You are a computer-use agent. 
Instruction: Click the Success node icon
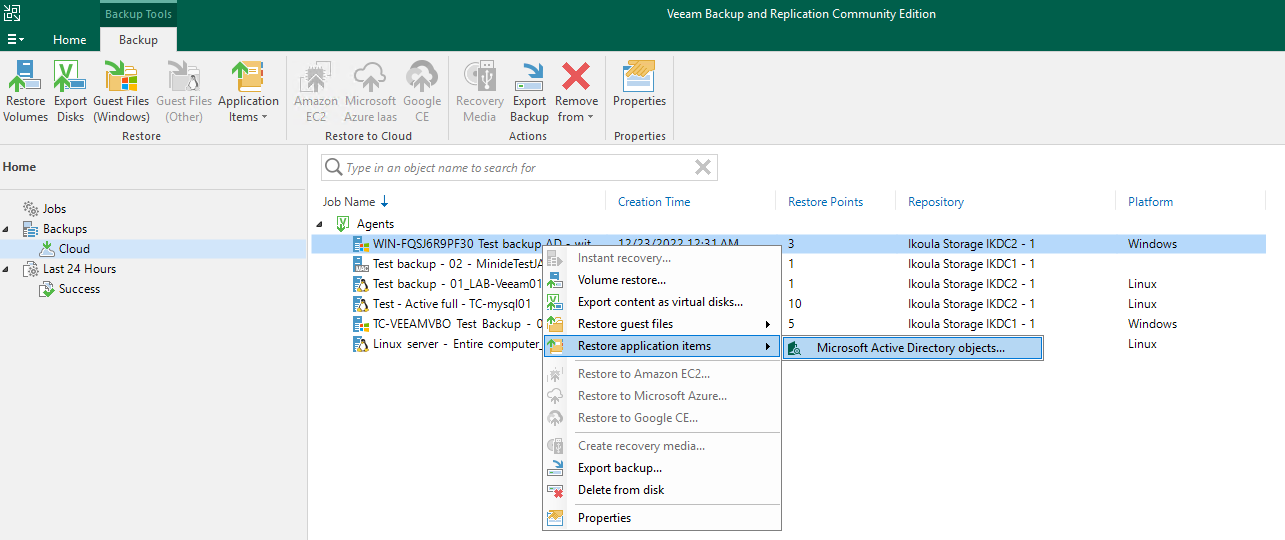(x=47, y=289)
